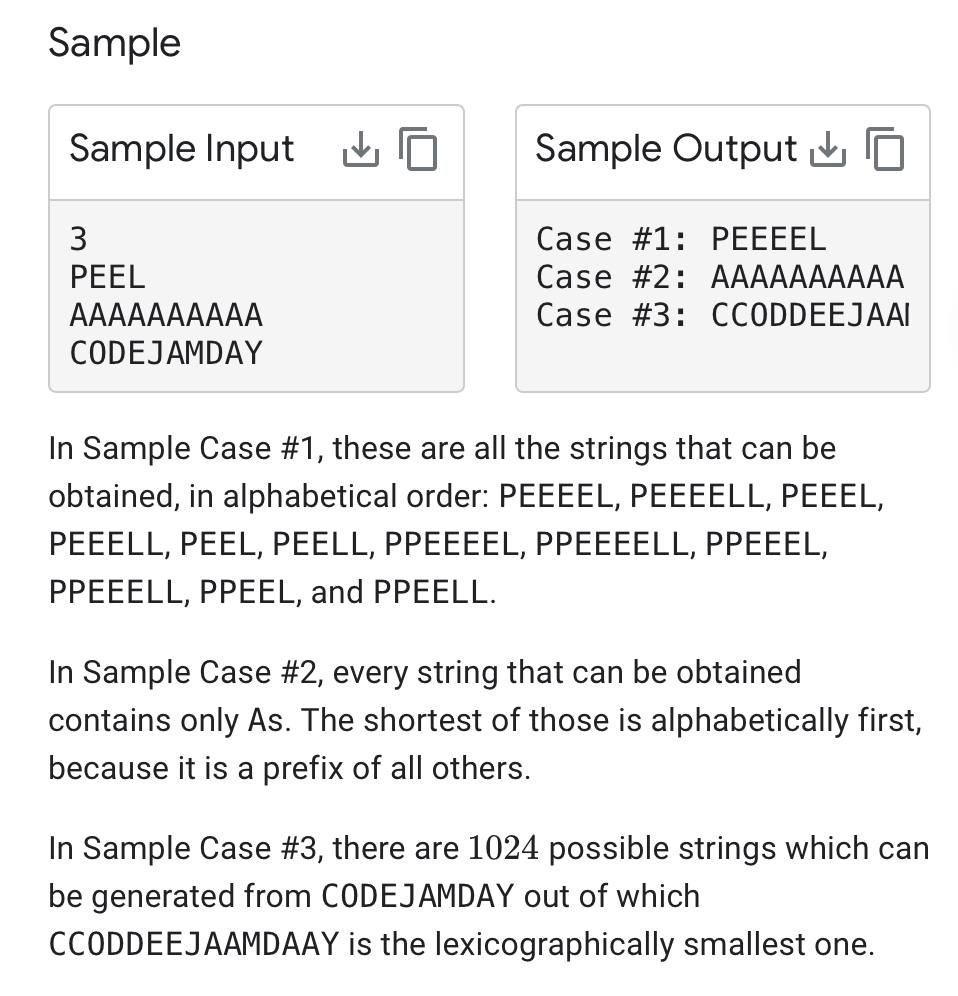This screenshot has width=958, height=996.
Task: Click the Sample Input panel header
Action: (181, 148)
